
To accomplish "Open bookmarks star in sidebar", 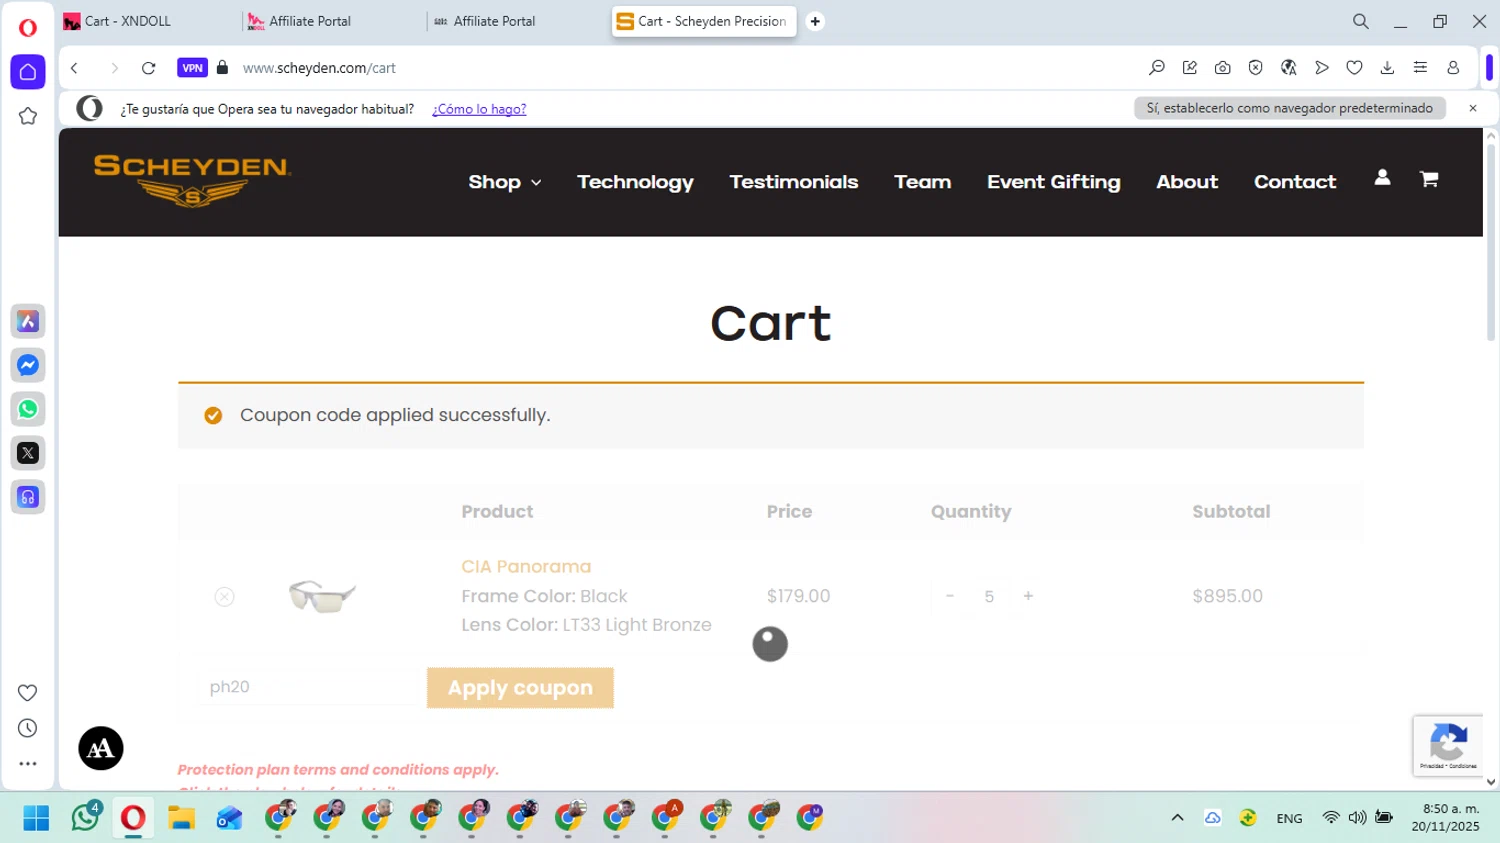I will pyautogui.click(x=28, y=116).
